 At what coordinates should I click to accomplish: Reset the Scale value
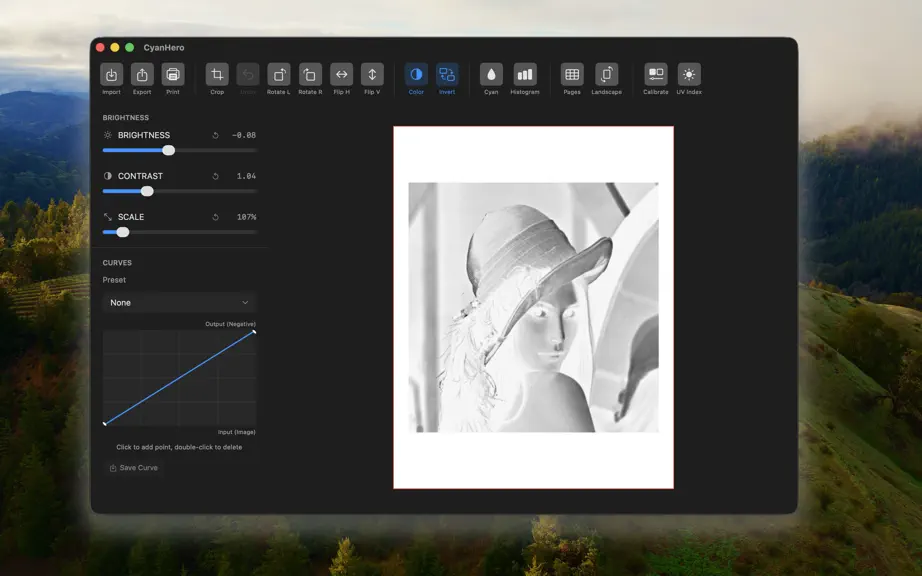(x=215, y=217)
